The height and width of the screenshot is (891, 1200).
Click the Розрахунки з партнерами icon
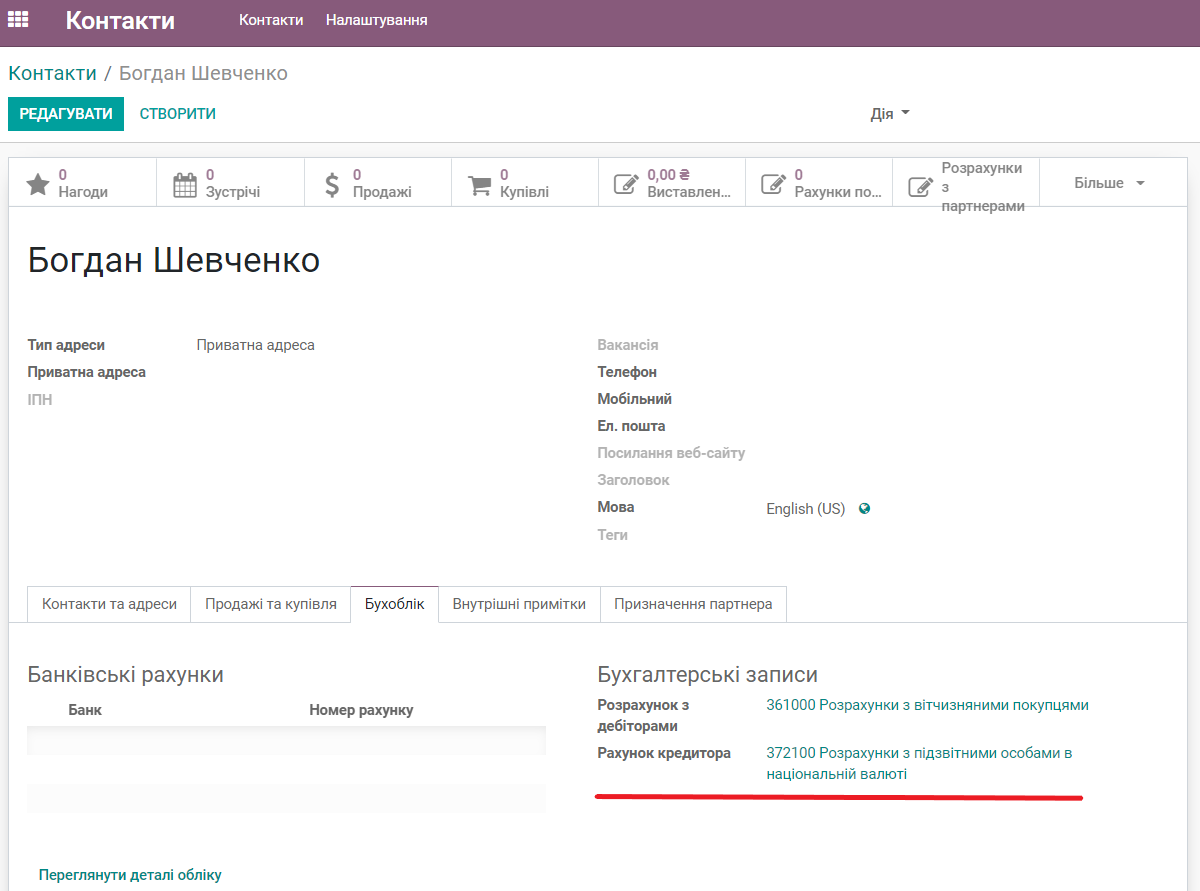click(921, 183)
